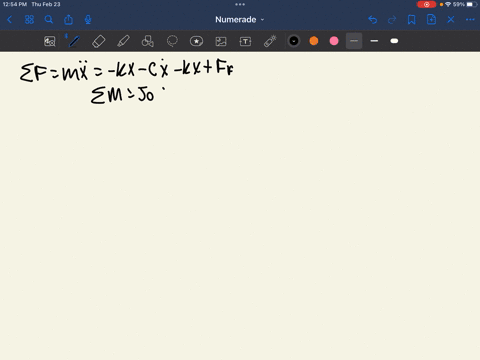Select the Eraser tool
480x360 pixels.
click(x=99, y=41)
